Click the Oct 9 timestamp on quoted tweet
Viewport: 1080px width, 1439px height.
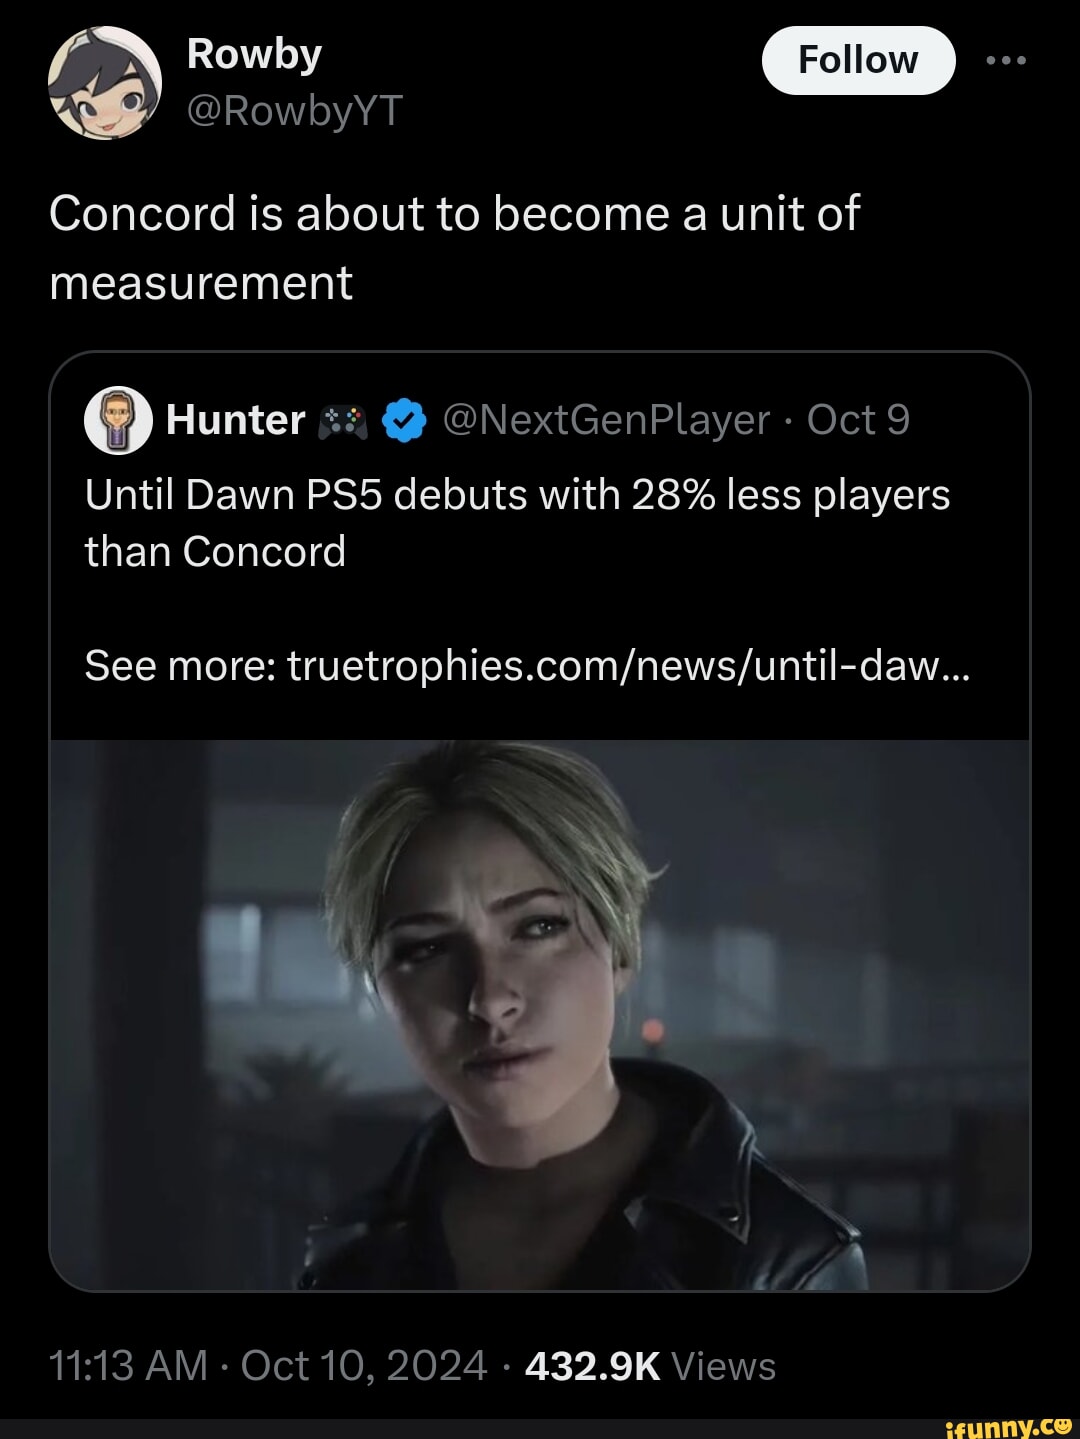click(858, 420)
